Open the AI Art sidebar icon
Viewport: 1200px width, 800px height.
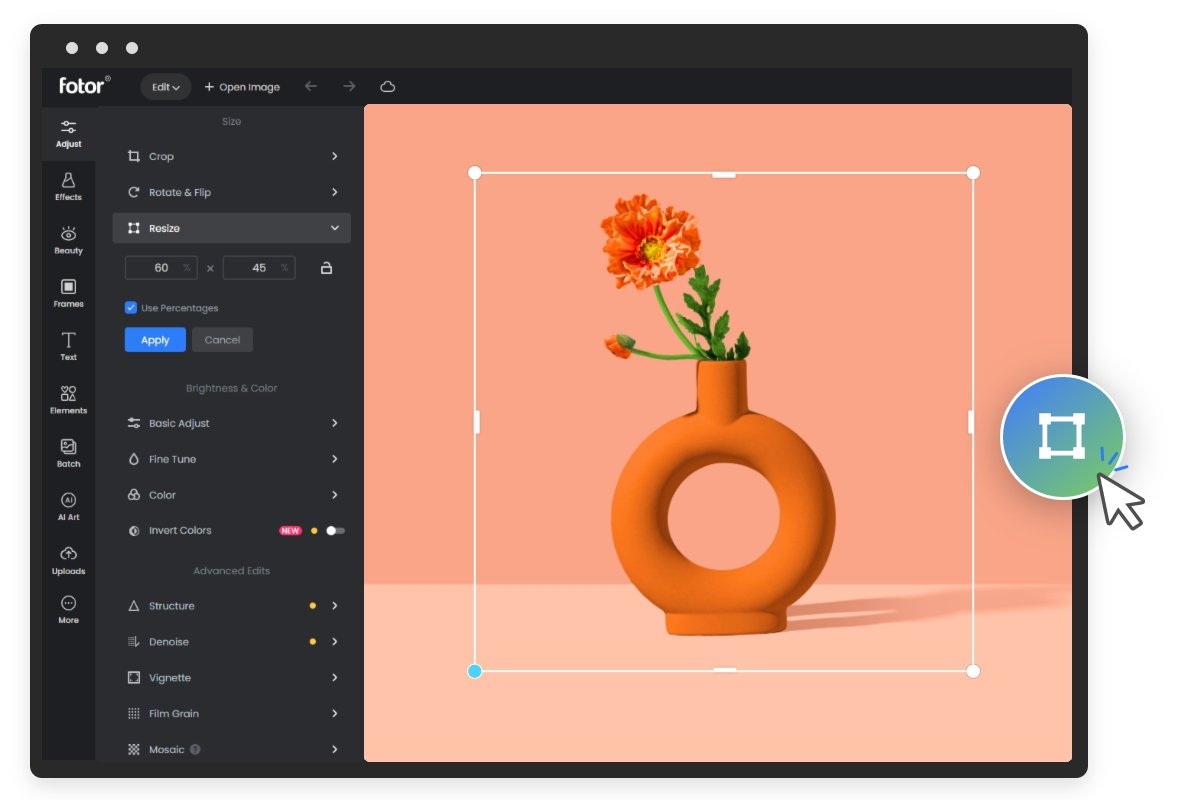[x=68, y=505]
